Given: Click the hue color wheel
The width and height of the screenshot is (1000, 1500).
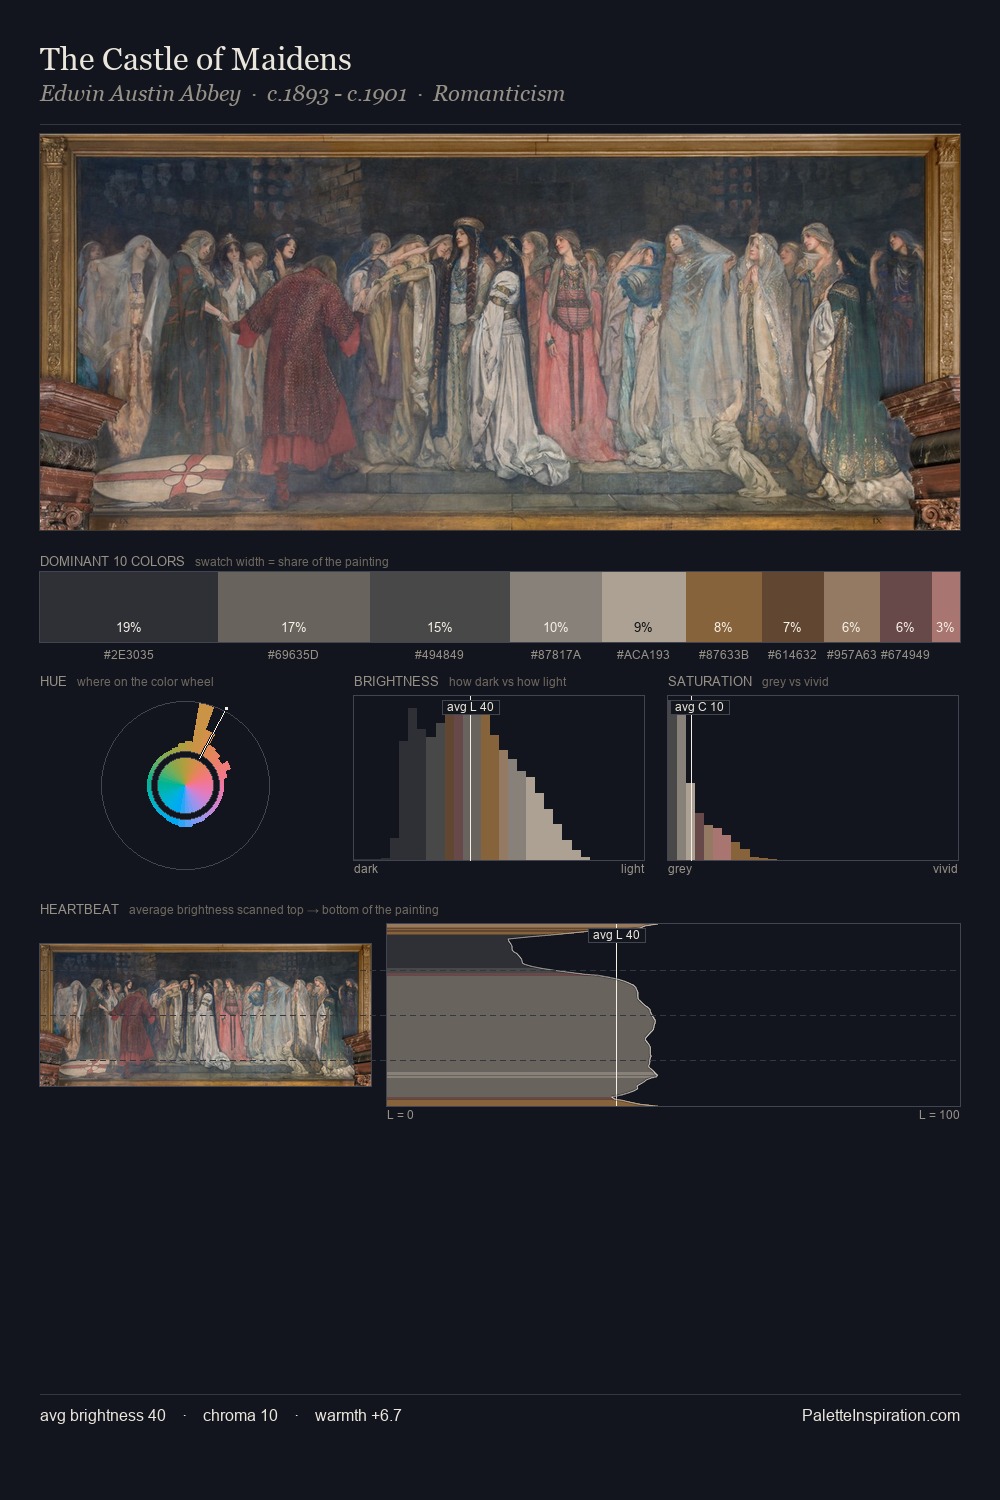Looking at the screenshot, I should click(x=185, y=785).
